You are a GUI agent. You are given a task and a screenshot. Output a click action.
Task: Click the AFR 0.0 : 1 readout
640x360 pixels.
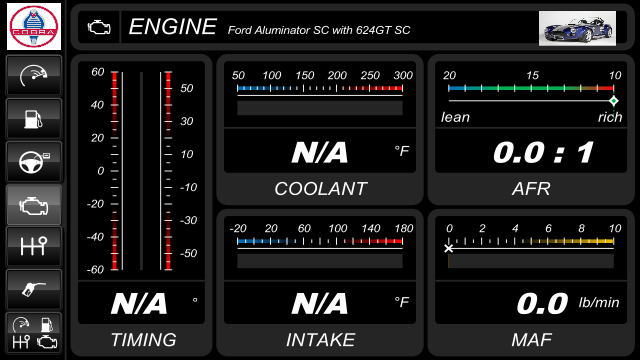[543, 153]
